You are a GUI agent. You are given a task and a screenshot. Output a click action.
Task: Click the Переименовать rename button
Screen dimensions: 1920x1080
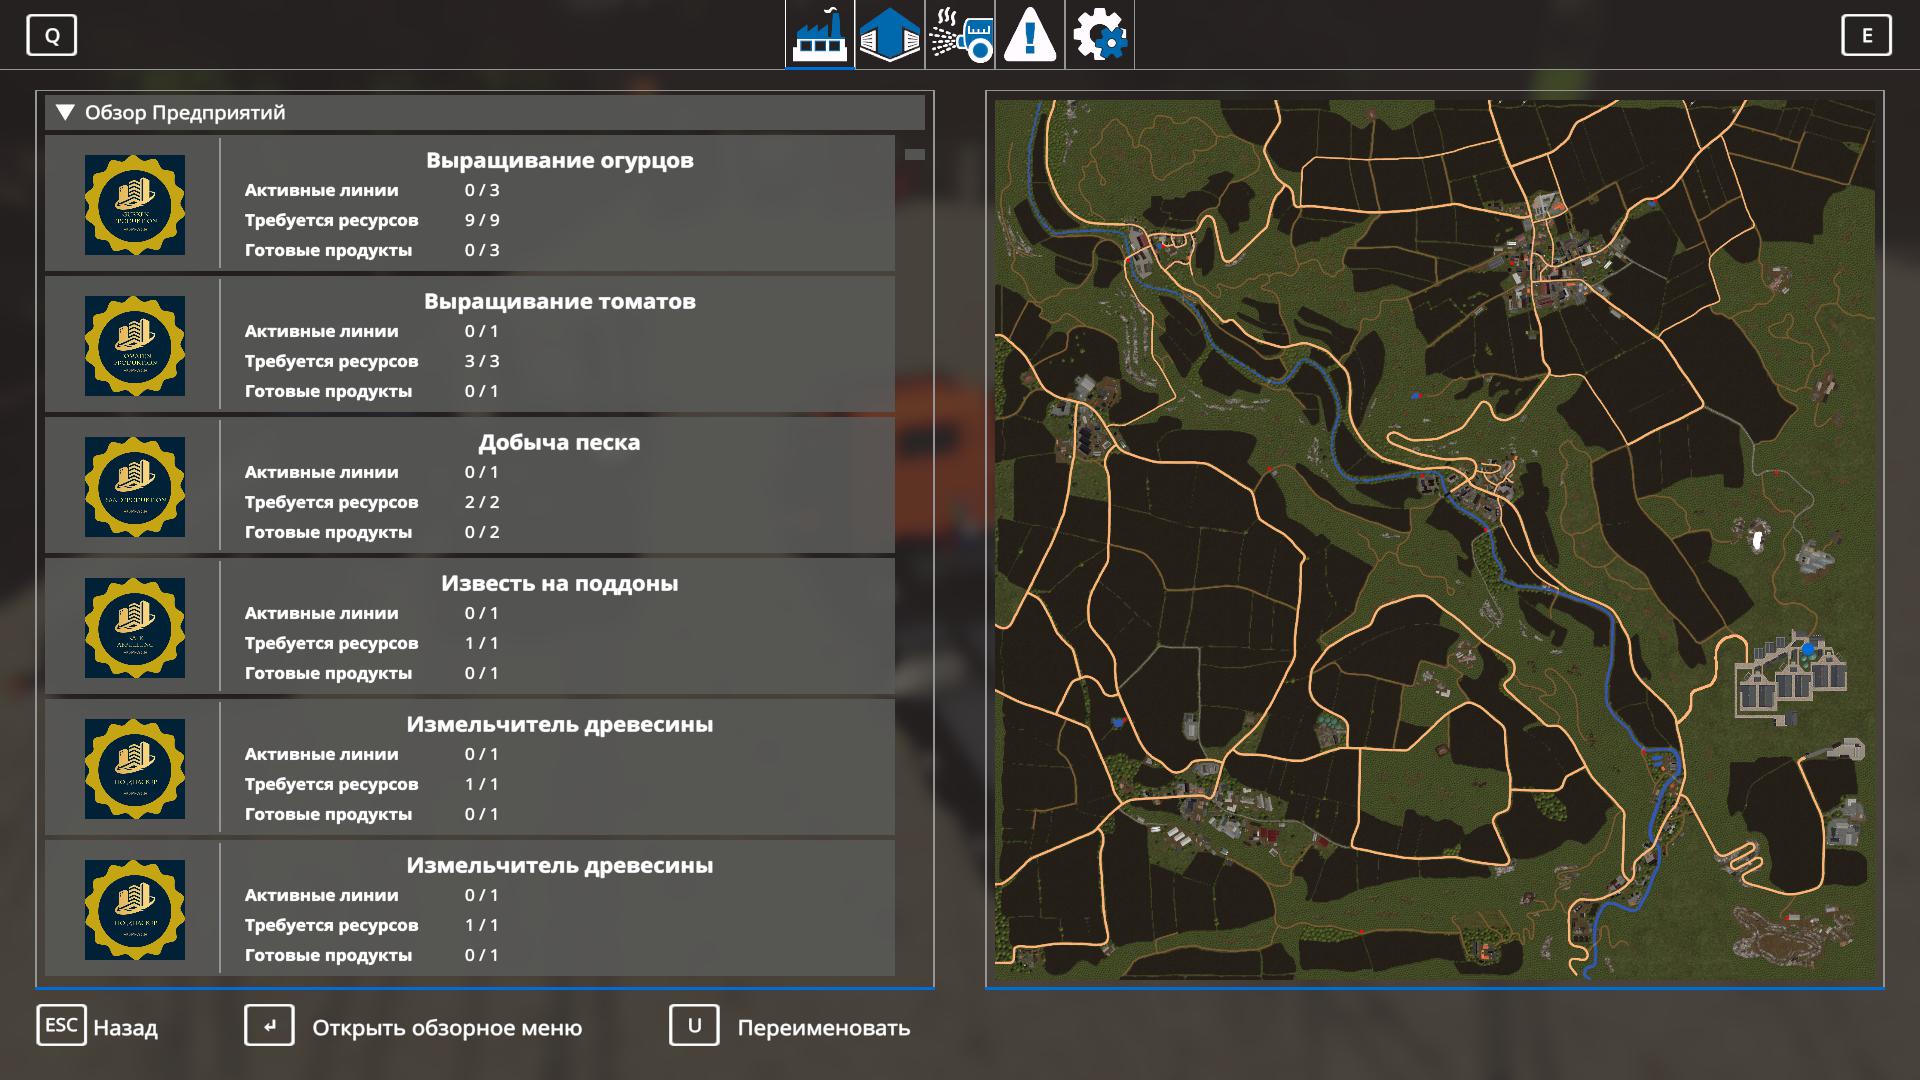(x=823, y=1028)
